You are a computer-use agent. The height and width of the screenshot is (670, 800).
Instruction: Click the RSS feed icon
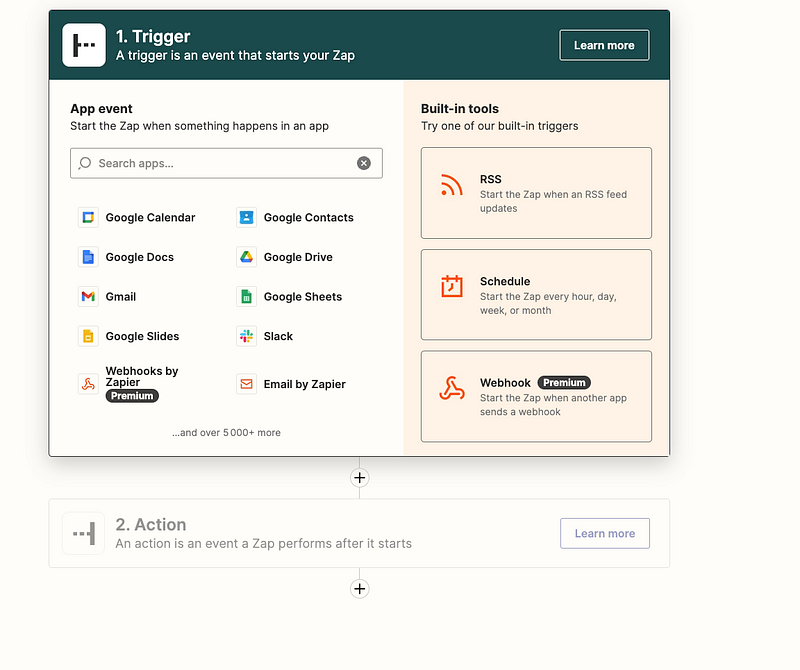click(x=452, y=185)
